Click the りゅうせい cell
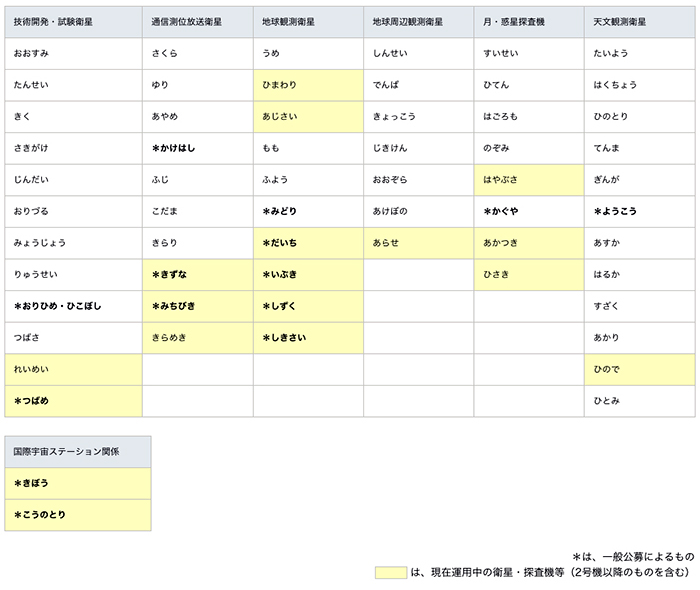This screenshot has height=590, width=700. tap(74, 275)
